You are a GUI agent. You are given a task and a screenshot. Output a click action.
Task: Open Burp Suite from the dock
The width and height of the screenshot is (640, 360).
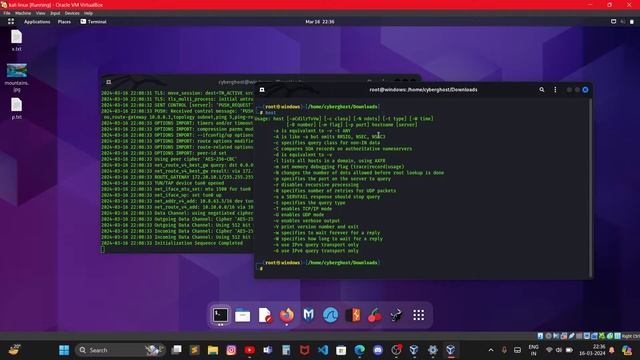coord(353,315)
